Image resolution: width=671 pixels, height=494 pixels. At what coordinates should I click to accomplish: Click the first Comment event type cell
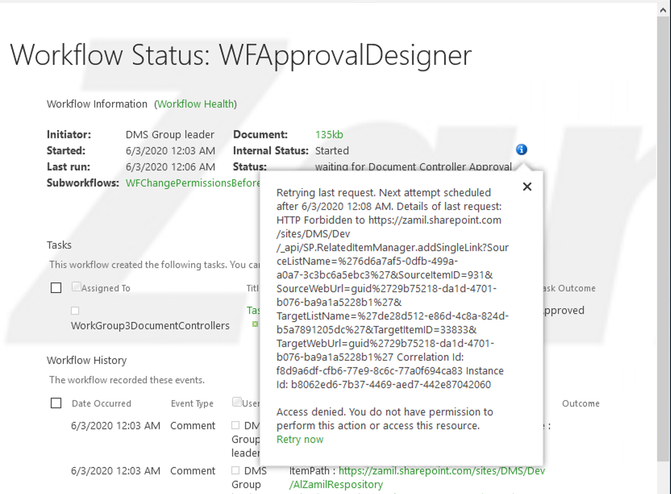pyautogui.click(x=193, y=426)
